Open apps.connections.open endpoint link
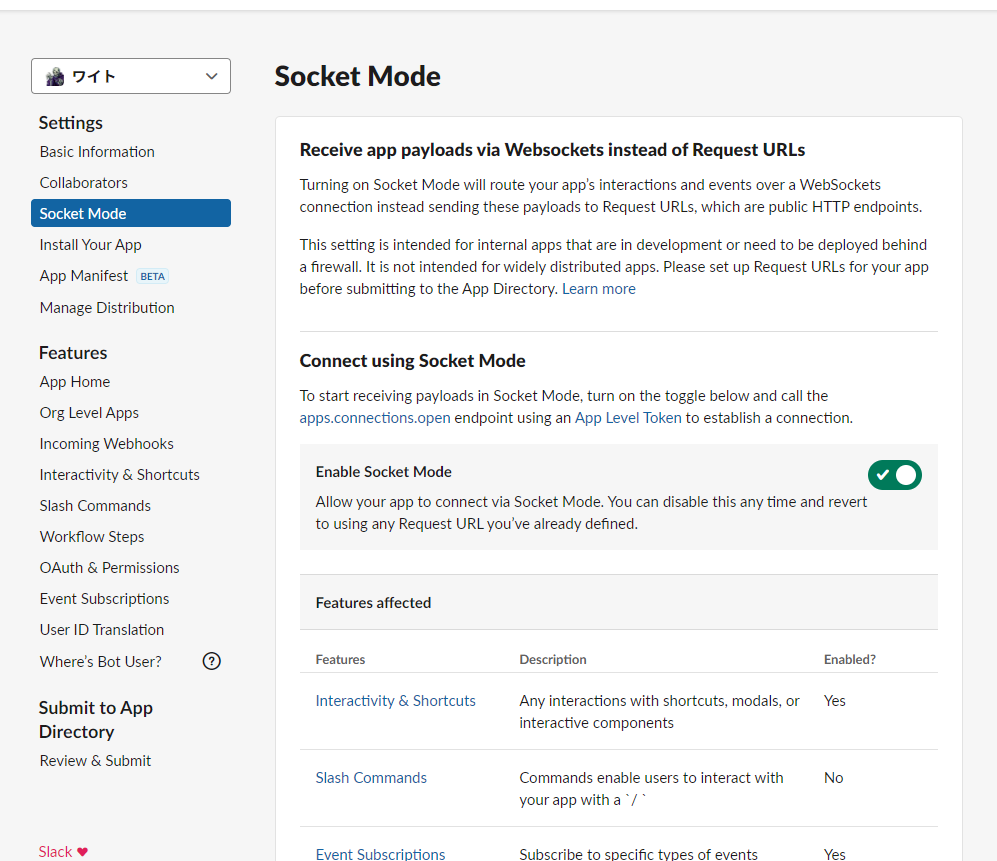The width and height of the screenshot is (997, 861). (375, 418)
